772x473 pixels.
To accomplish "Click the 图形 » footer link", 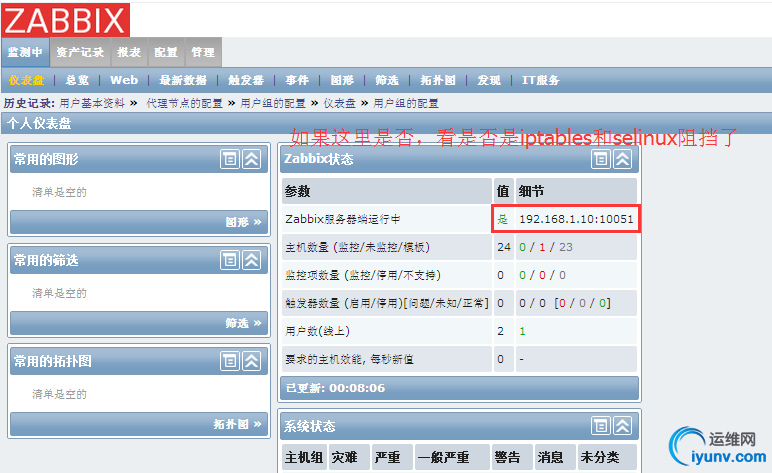I will 243,222.
